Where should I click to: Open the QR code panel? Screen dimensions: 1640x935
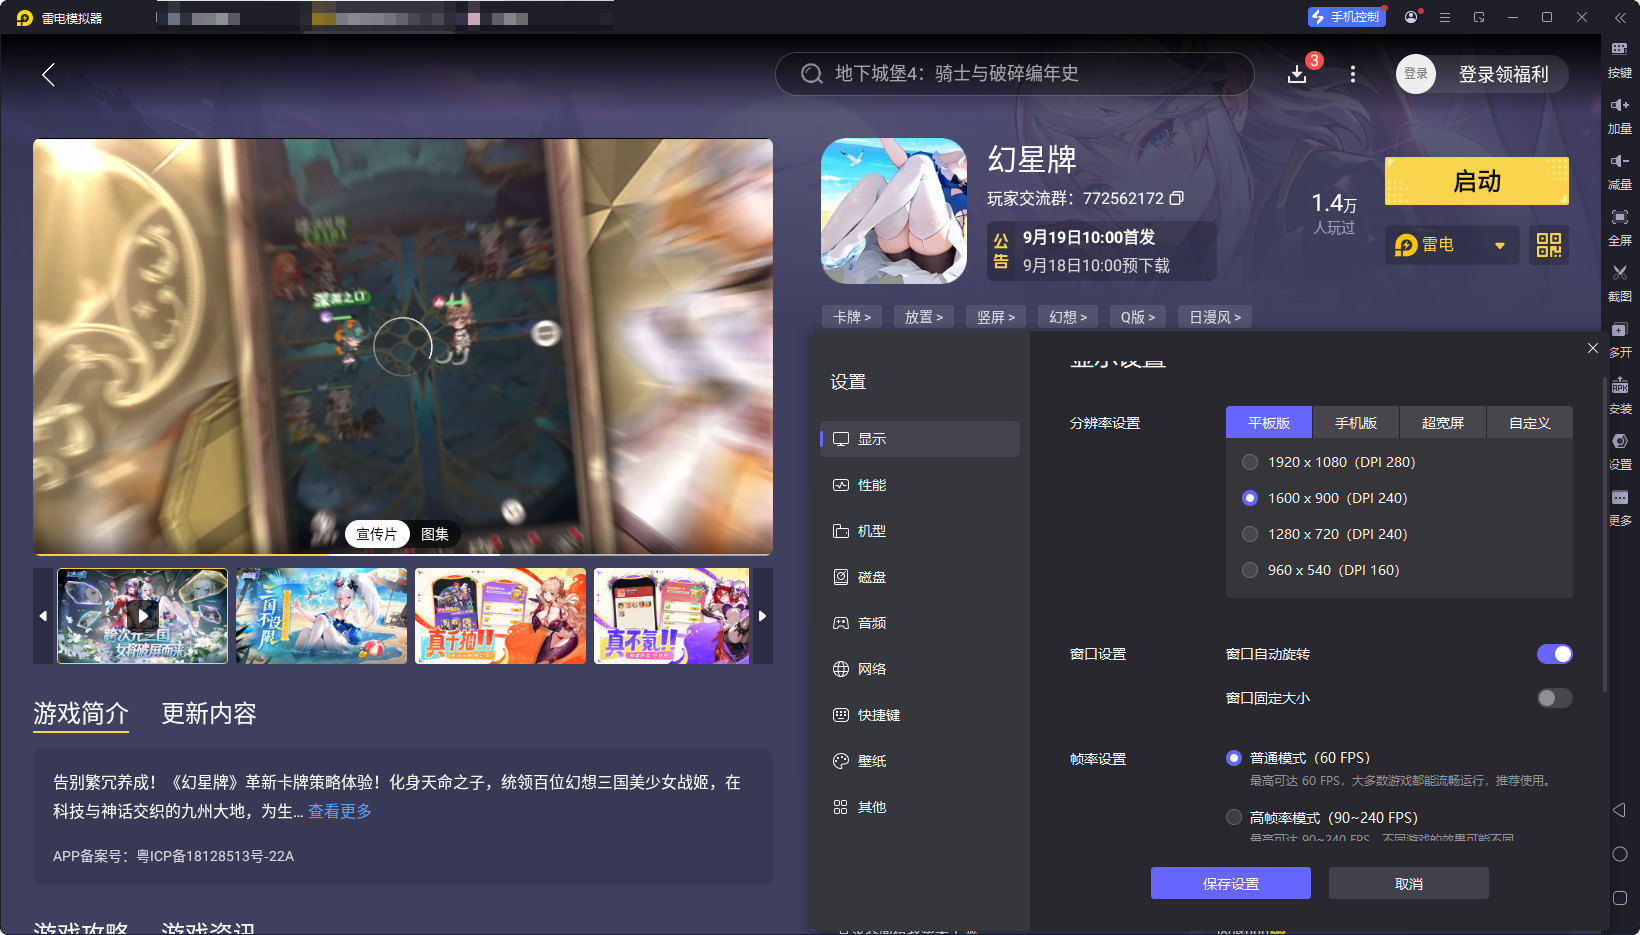pos(1548,245)
